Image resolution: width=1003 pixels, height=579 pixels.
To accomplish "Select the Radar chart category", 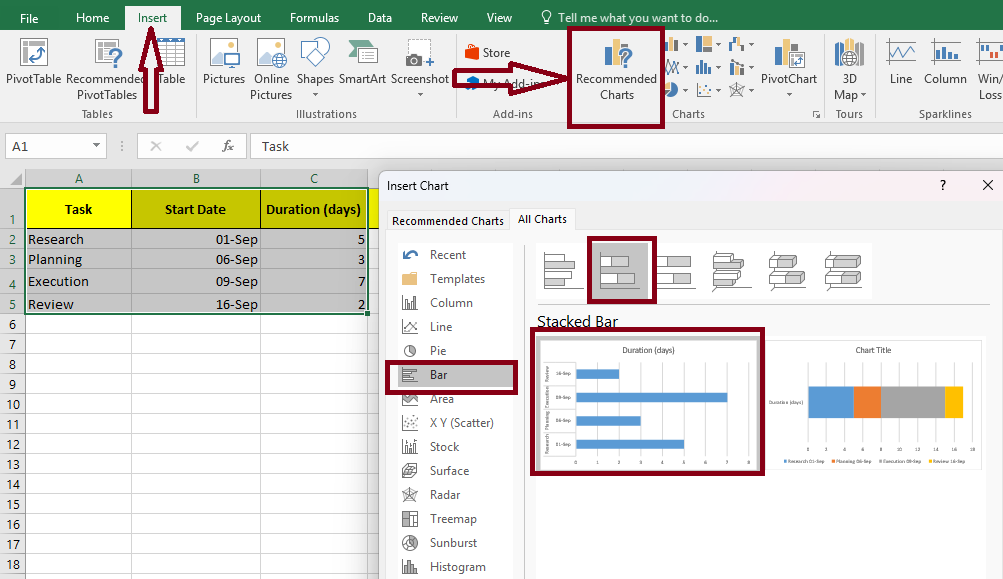I will 446,495.
